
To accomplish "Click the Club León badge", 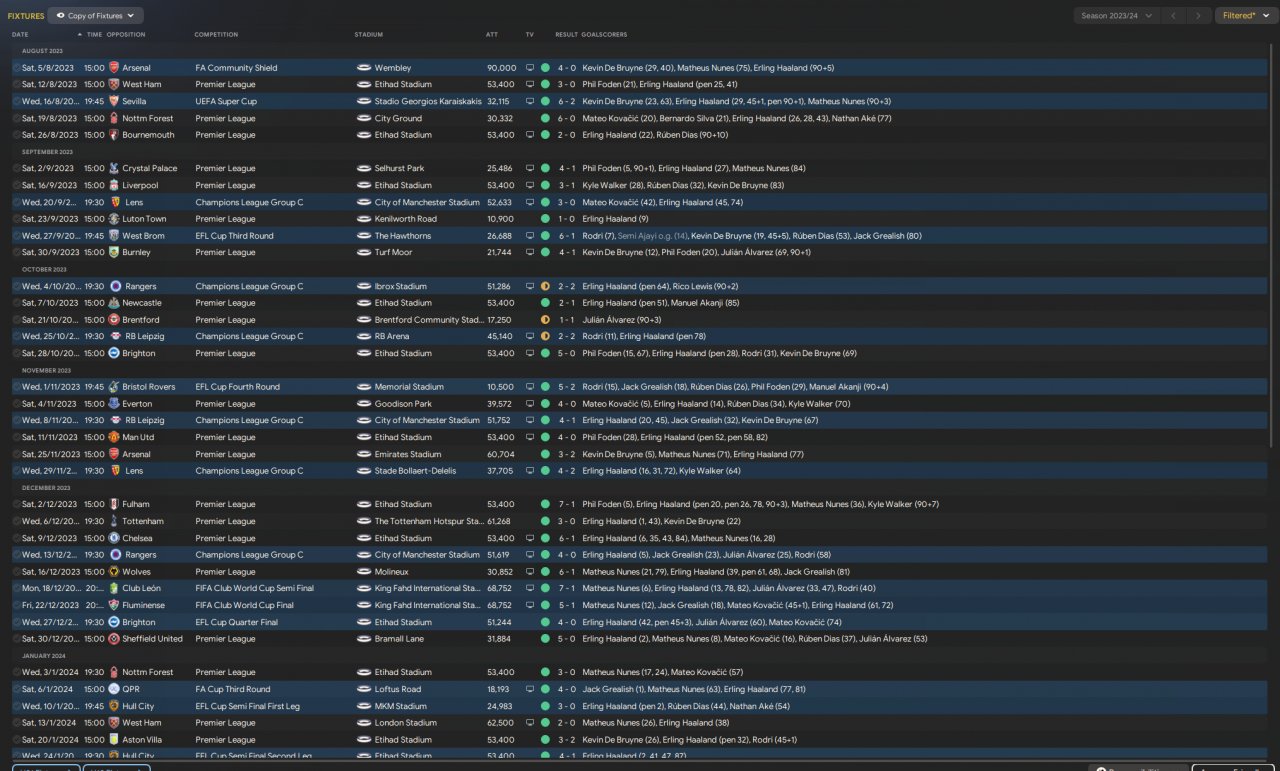I will coord(114,588).
